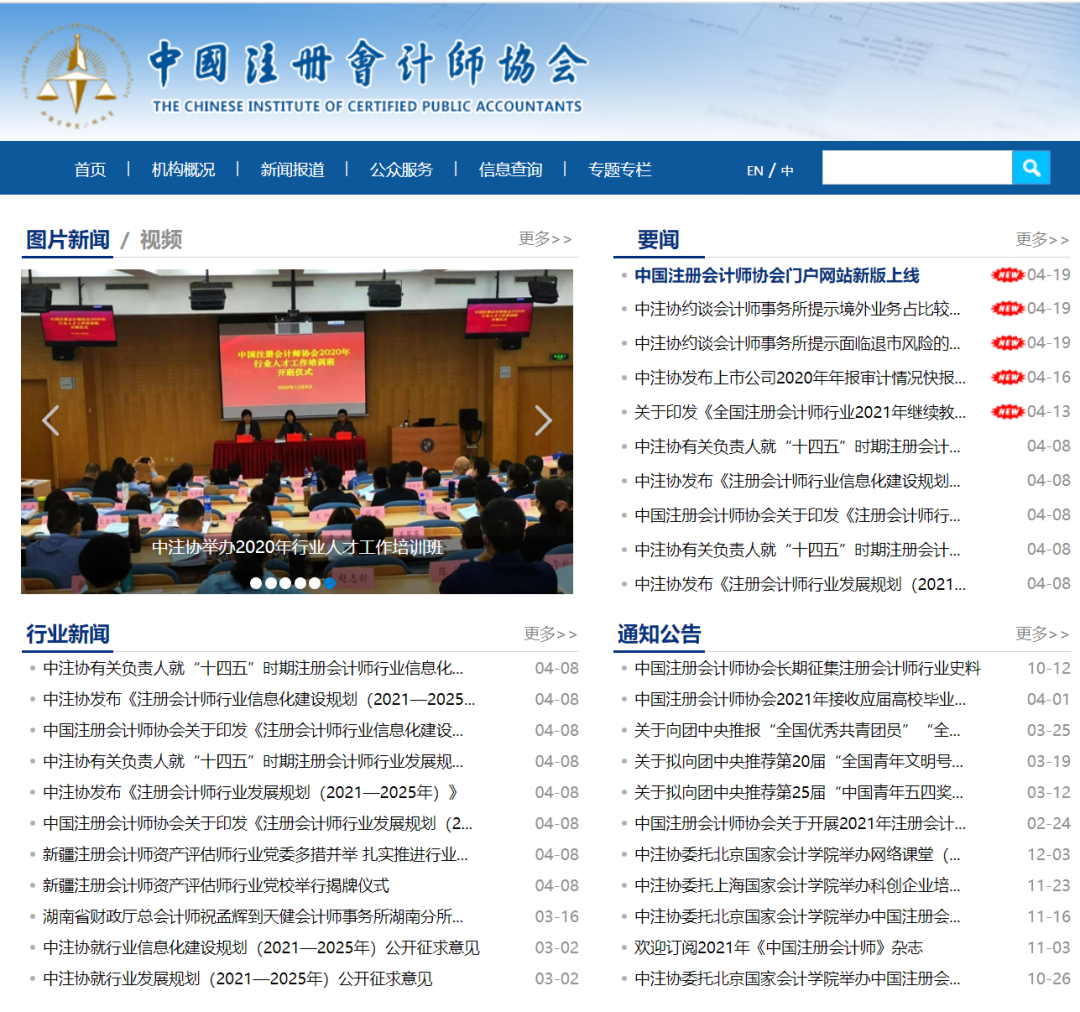Open the 机构概况 menu

(x=183, y=169)
